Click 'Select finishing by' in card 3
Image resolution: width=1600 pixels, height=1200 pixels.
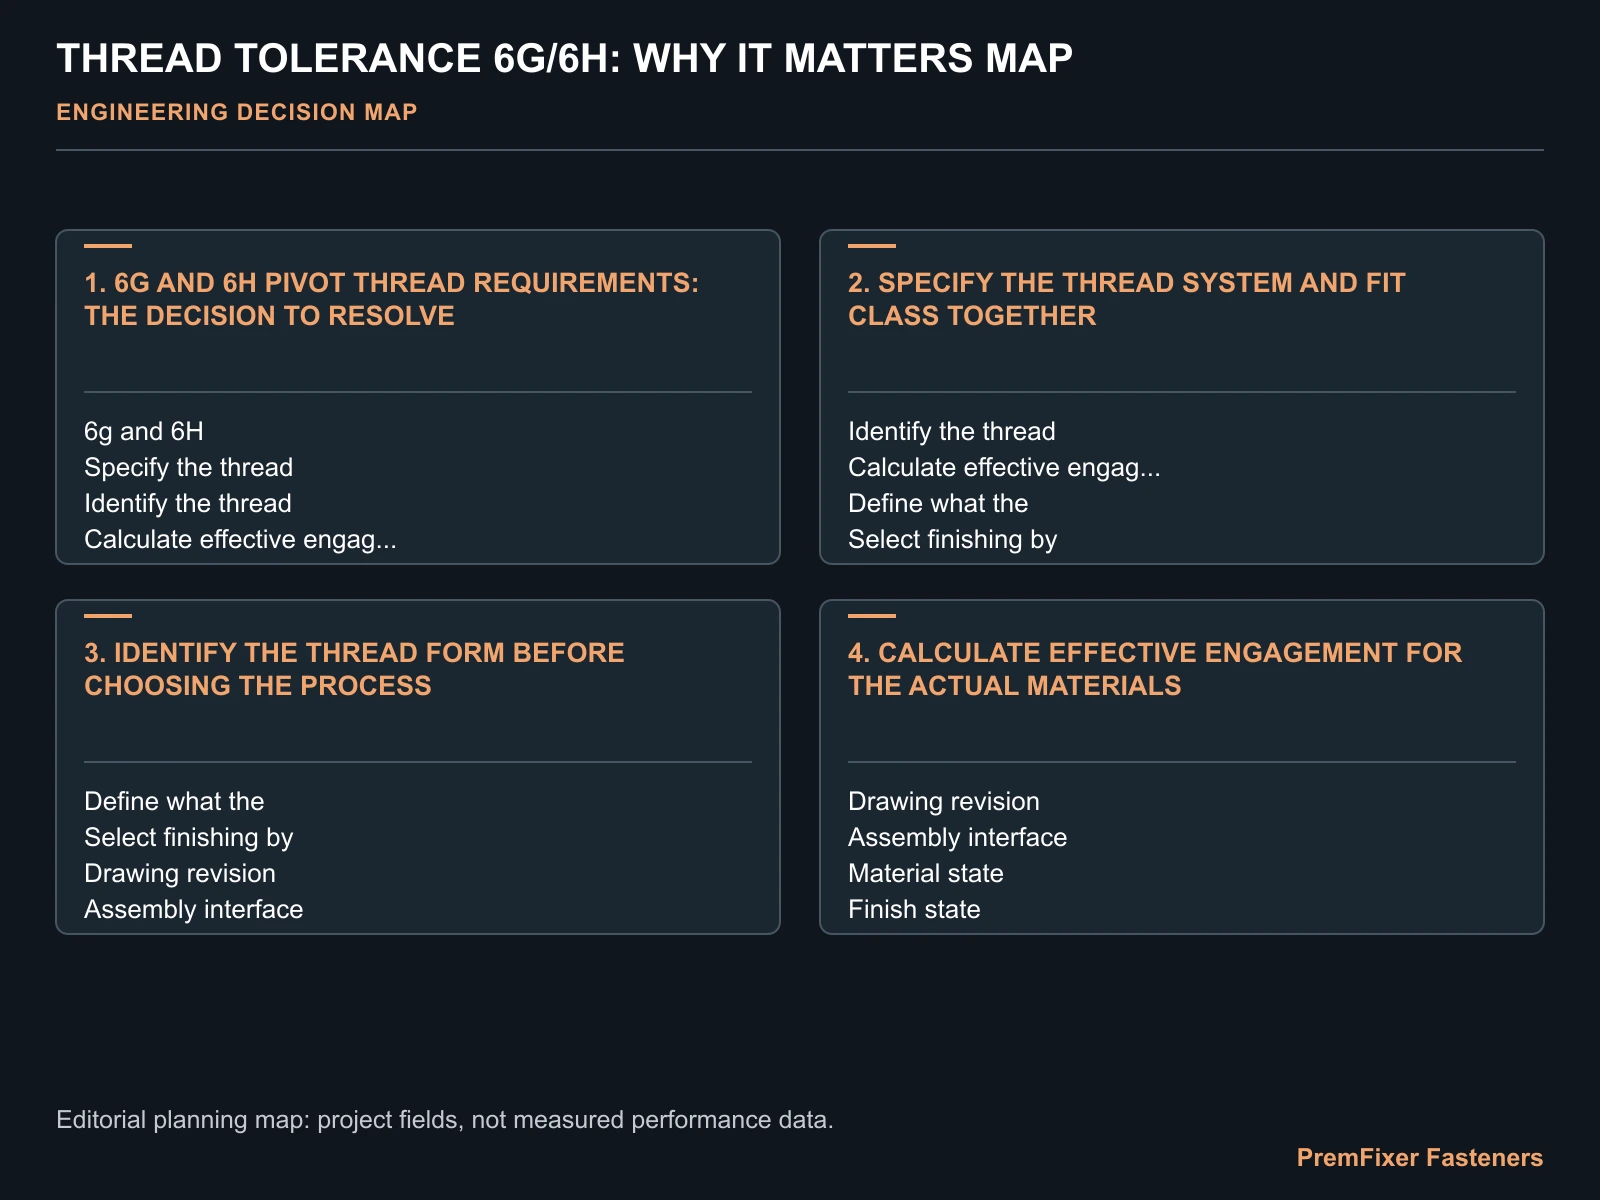pos(189,837)
